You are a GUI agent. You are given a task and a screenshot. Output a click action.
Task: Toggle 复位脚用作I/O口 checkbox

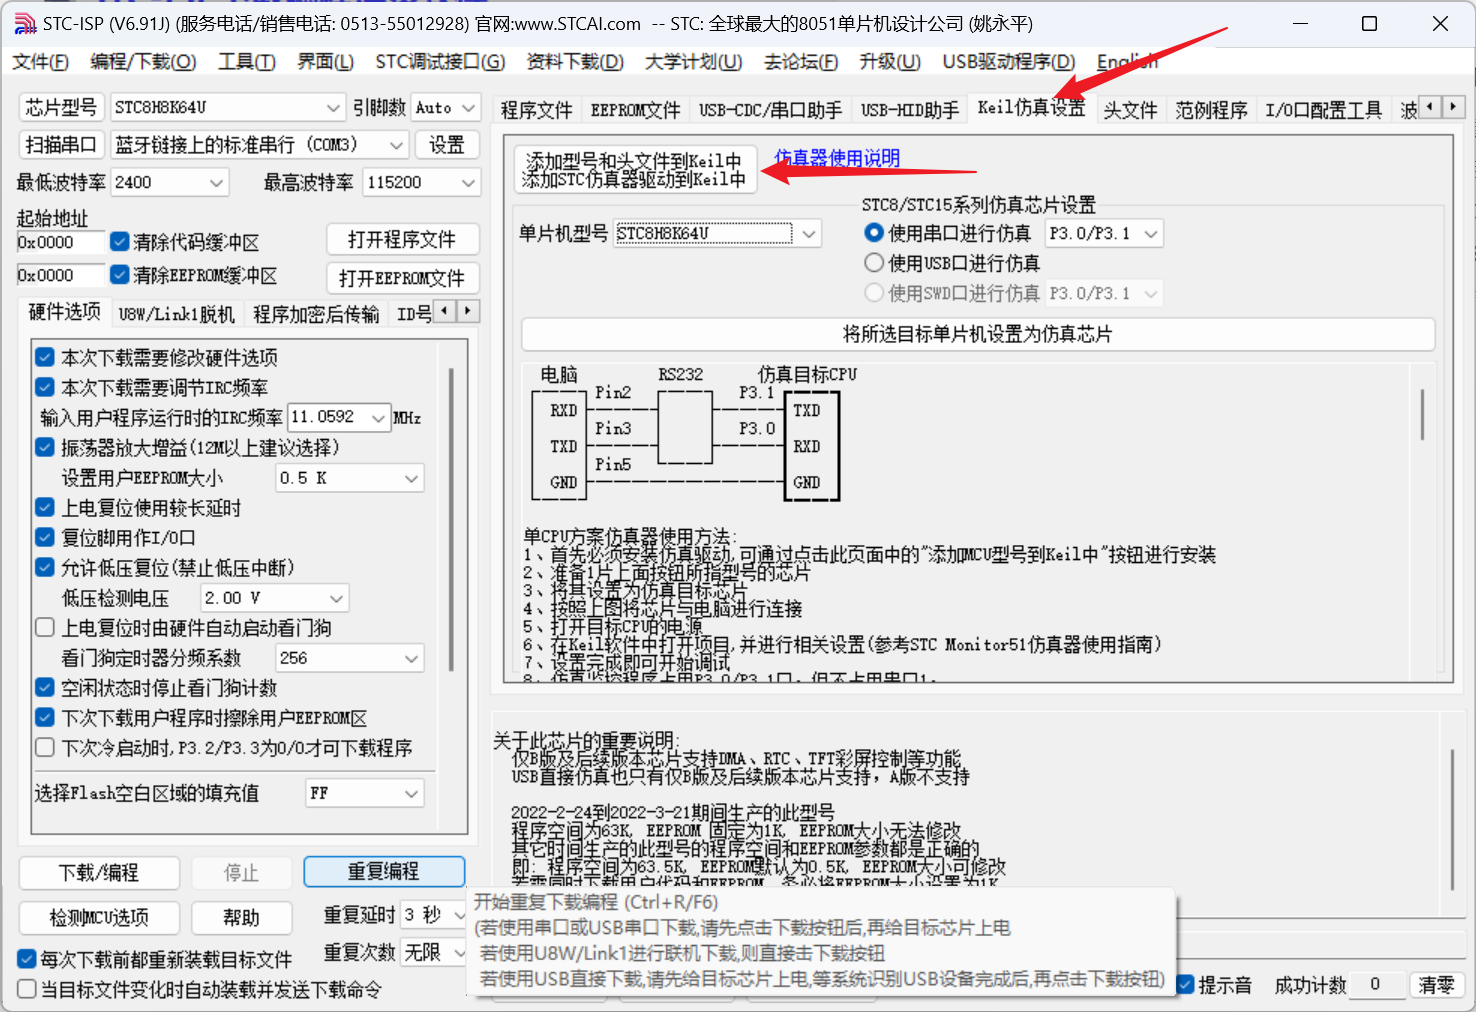click(45, 537)
